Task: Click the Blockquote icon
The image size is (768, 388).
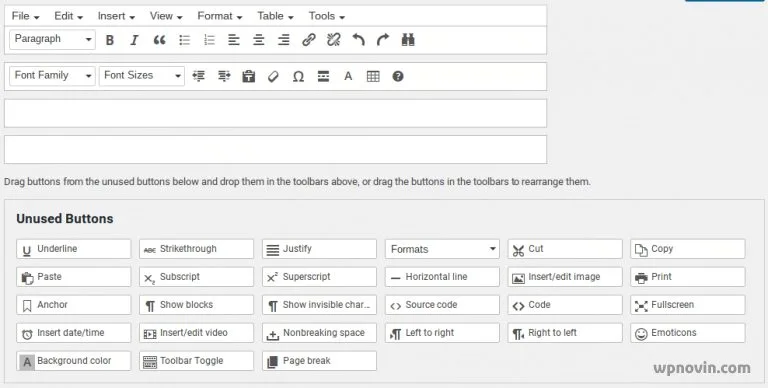Action: click(x=160, y=40)
